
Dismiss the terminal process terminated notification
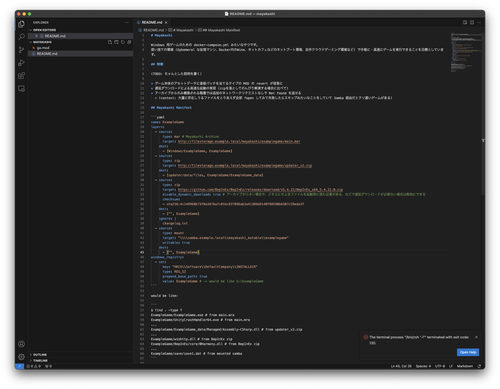tap(476, 337)
